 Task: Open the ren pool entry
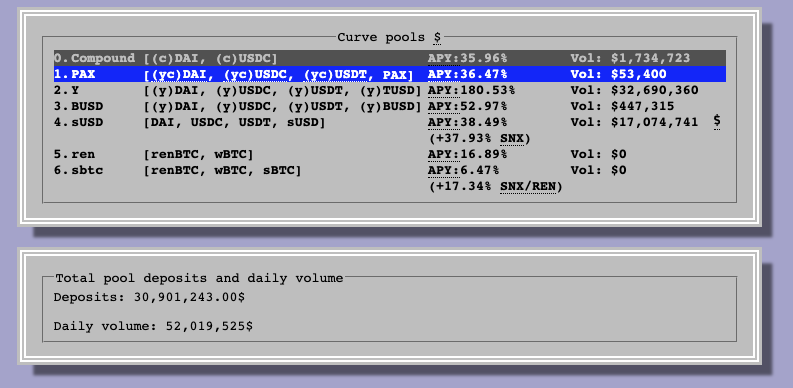click(390, 154)
